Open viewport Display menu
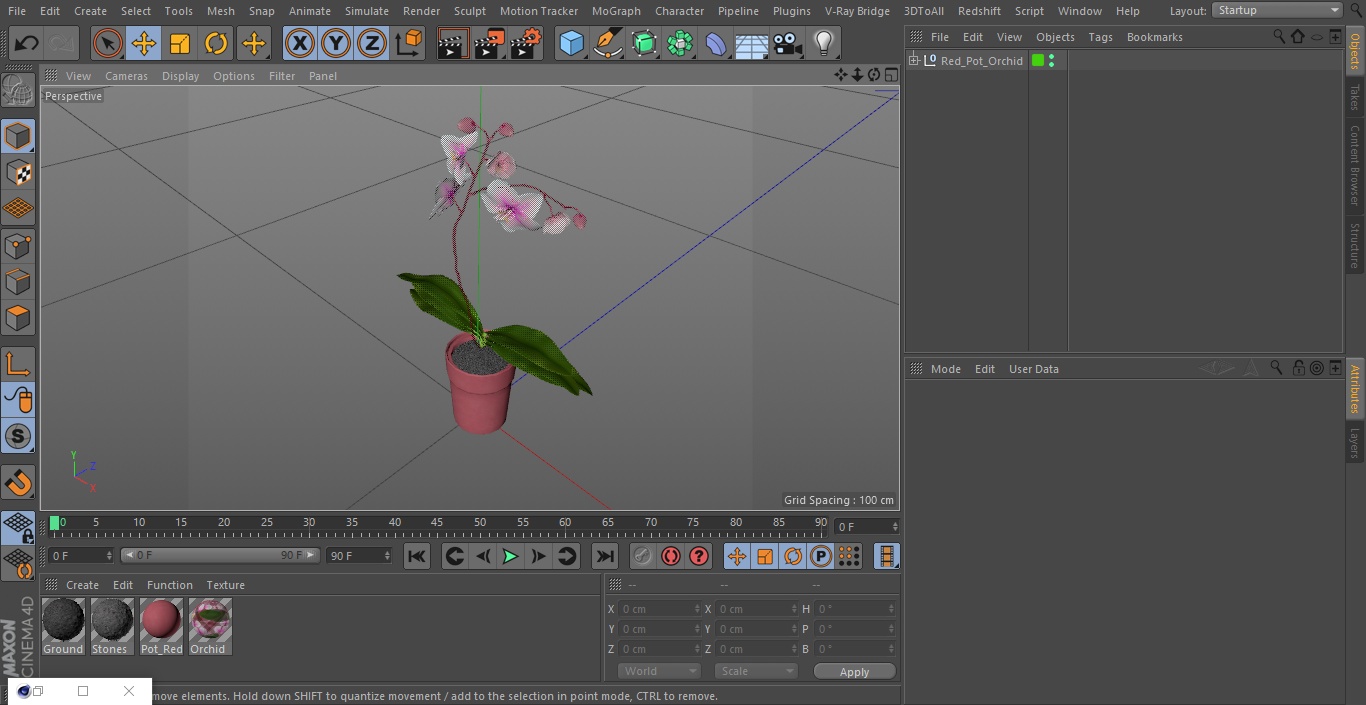1366x705 pixels. pos(180,76)
